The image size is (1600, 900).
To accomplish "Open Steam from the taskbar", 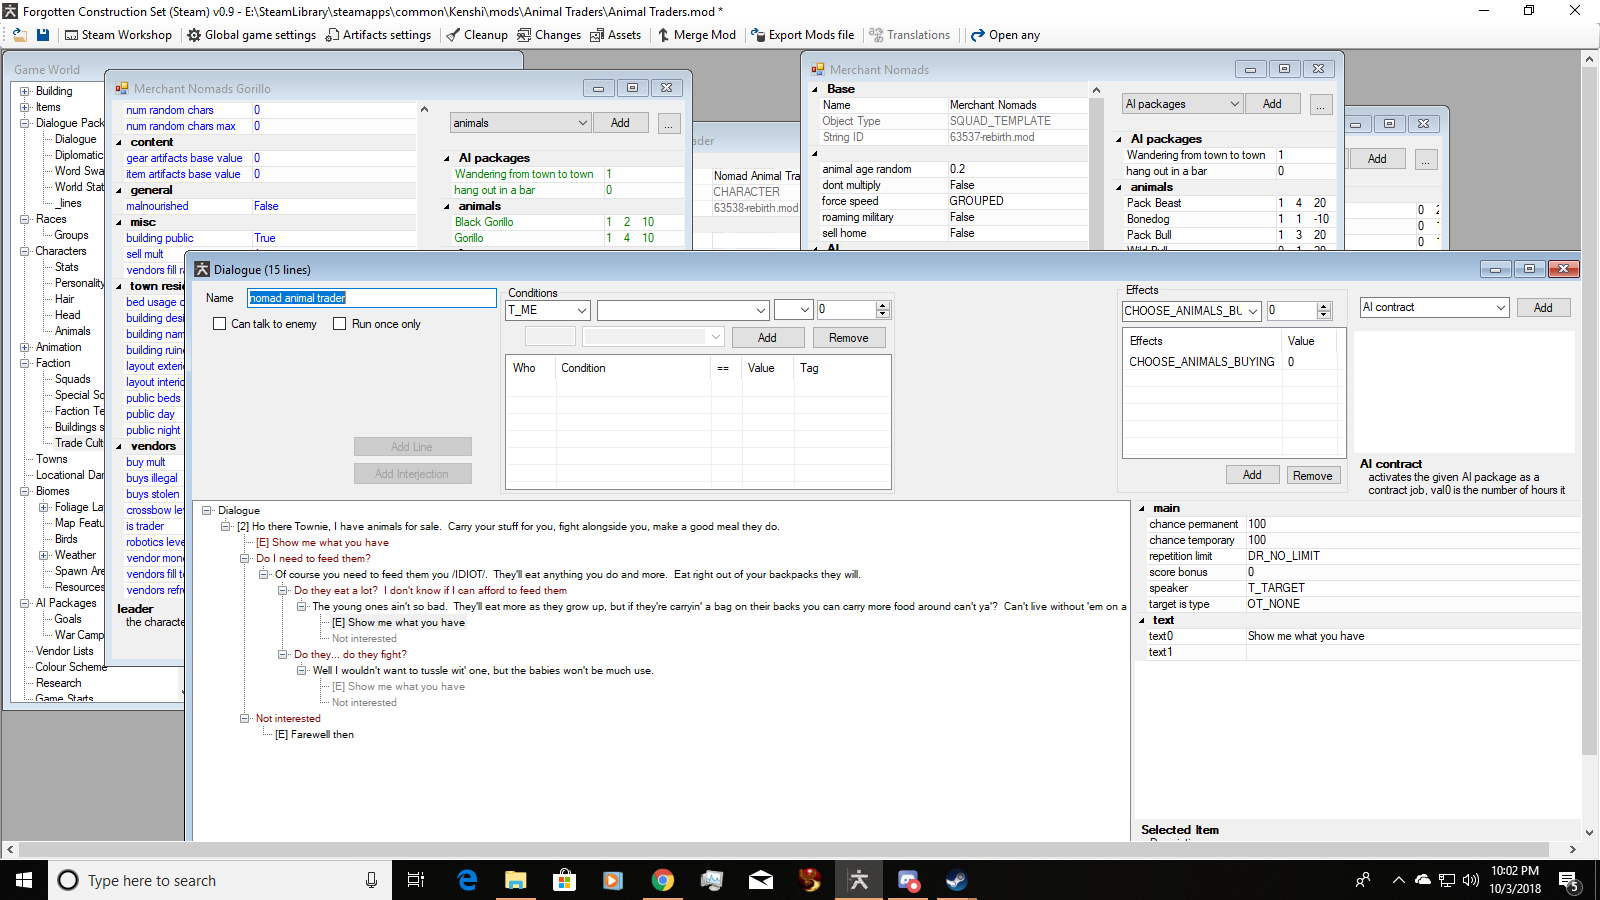I will click(957, 880).
